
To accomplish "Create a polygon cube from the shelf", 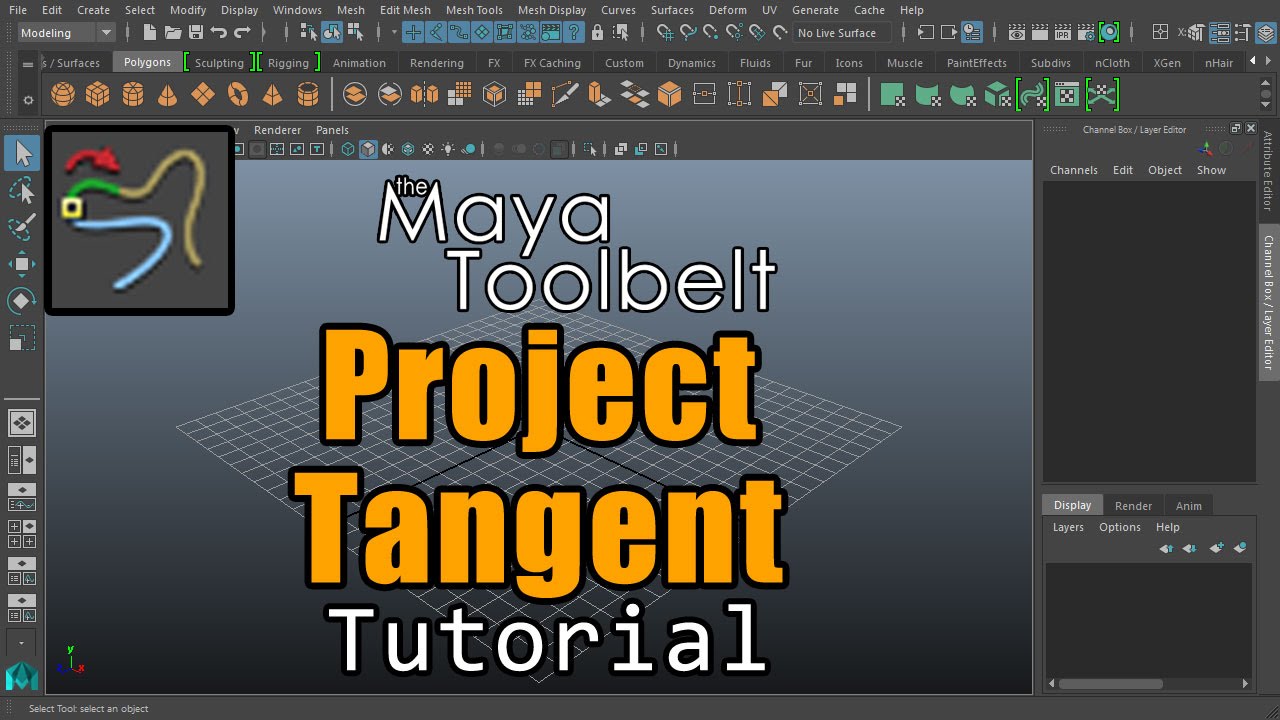I will (x=97, y=95).
